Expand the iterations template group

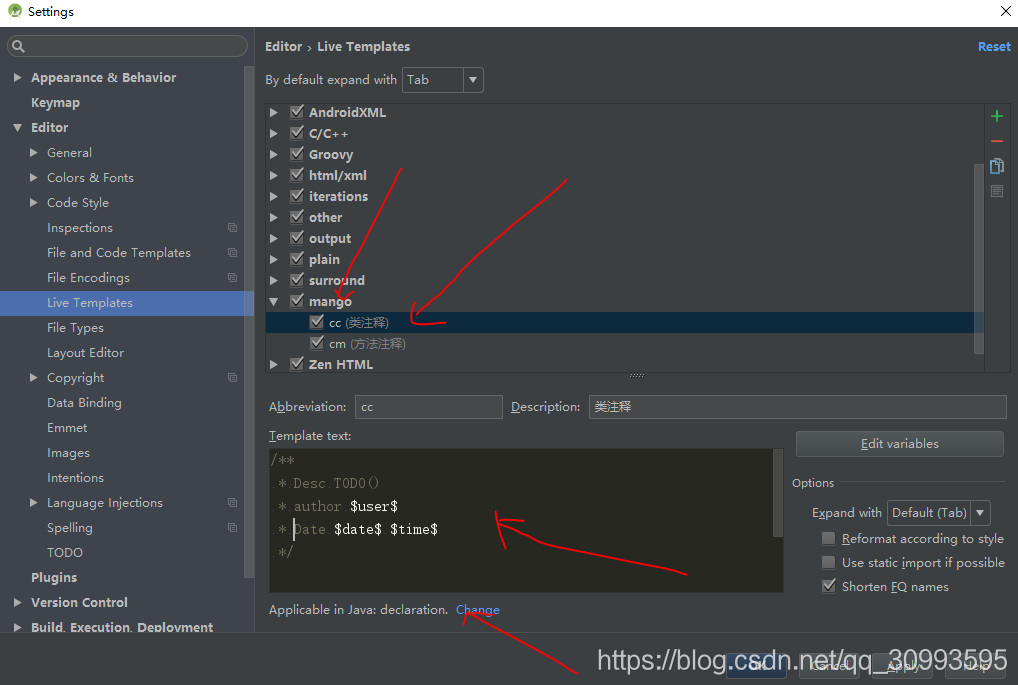coord(274,196)
